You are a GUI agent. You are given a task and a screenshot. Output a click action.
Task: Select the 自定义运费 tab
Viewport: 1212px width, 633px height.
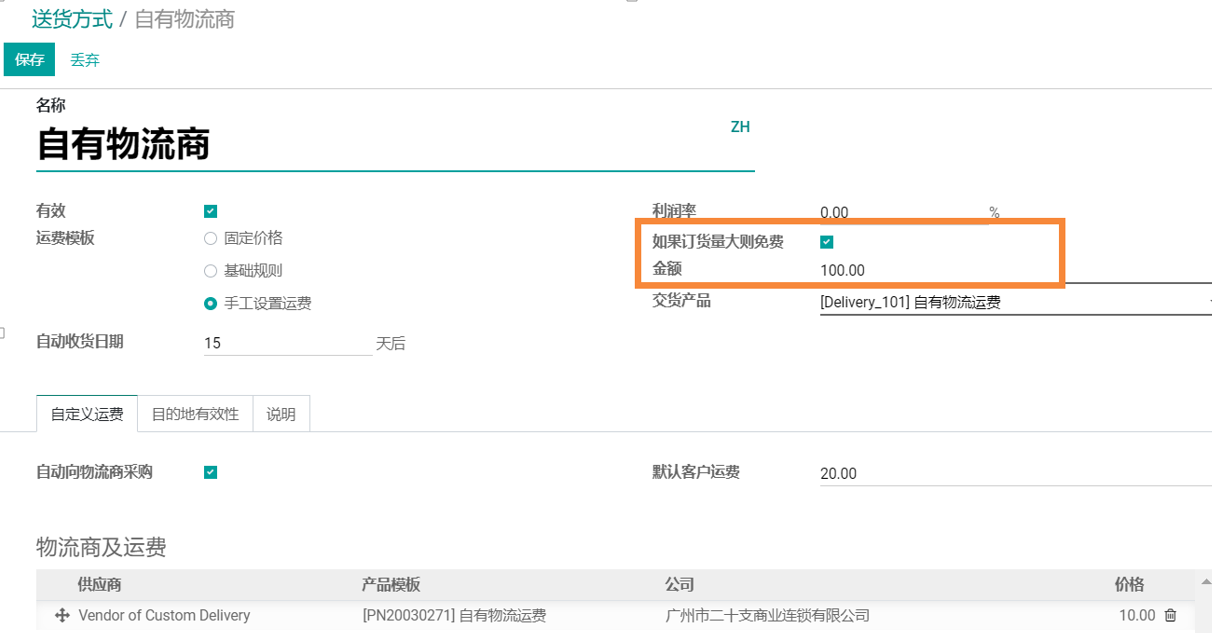87,414
